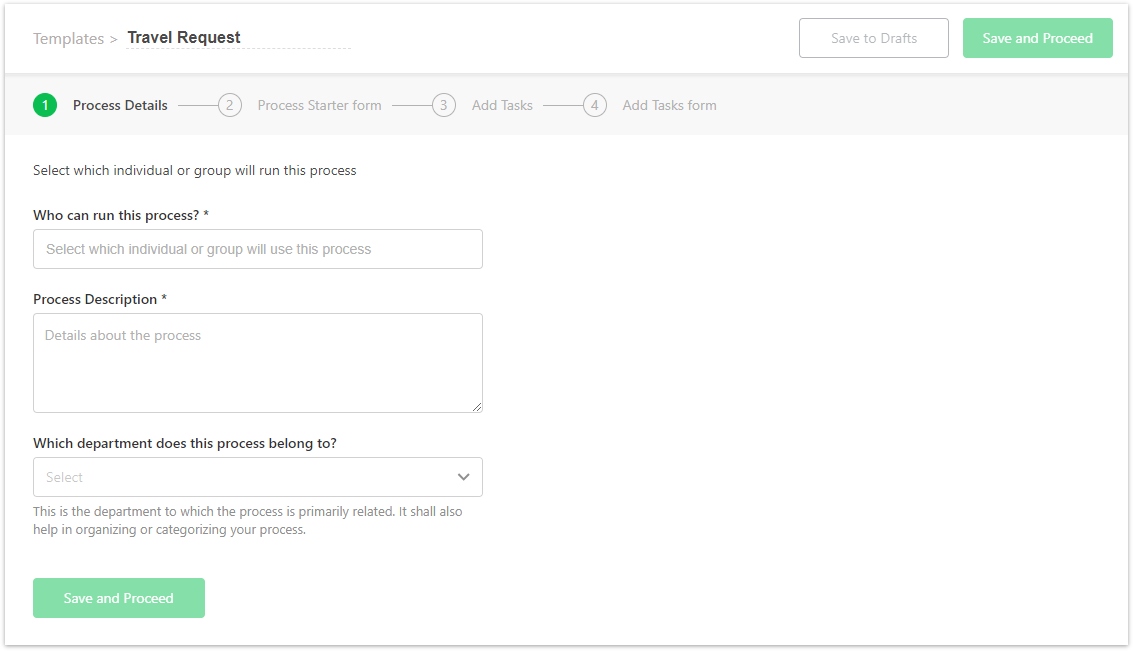Click the 'Process Description *' label
Viewport: 1133px width, 651px height.
100,299
